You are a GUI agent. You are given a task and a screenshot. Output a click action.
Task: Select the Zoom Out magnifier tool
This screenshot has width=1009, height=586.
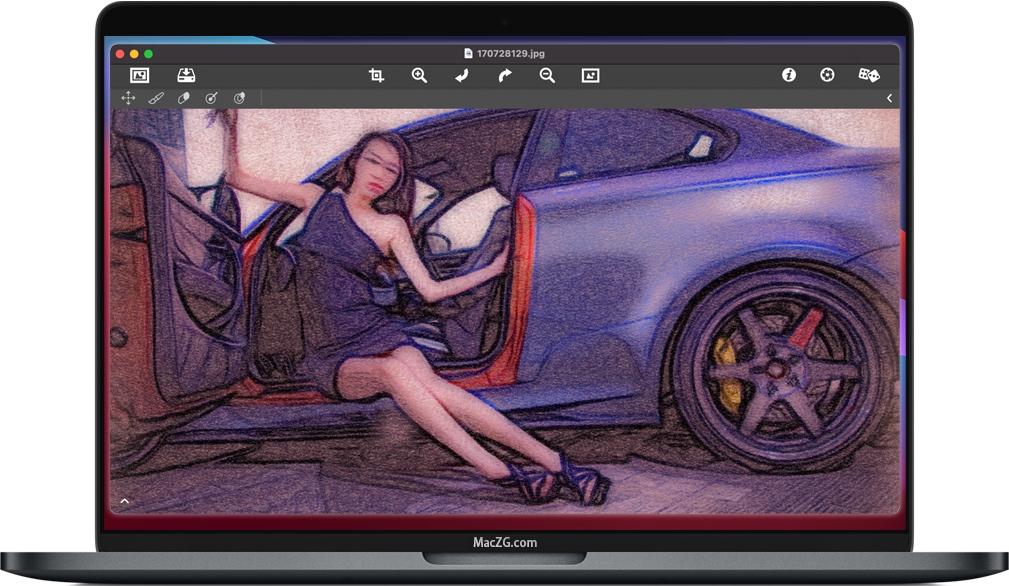click(x=547, y=75)
